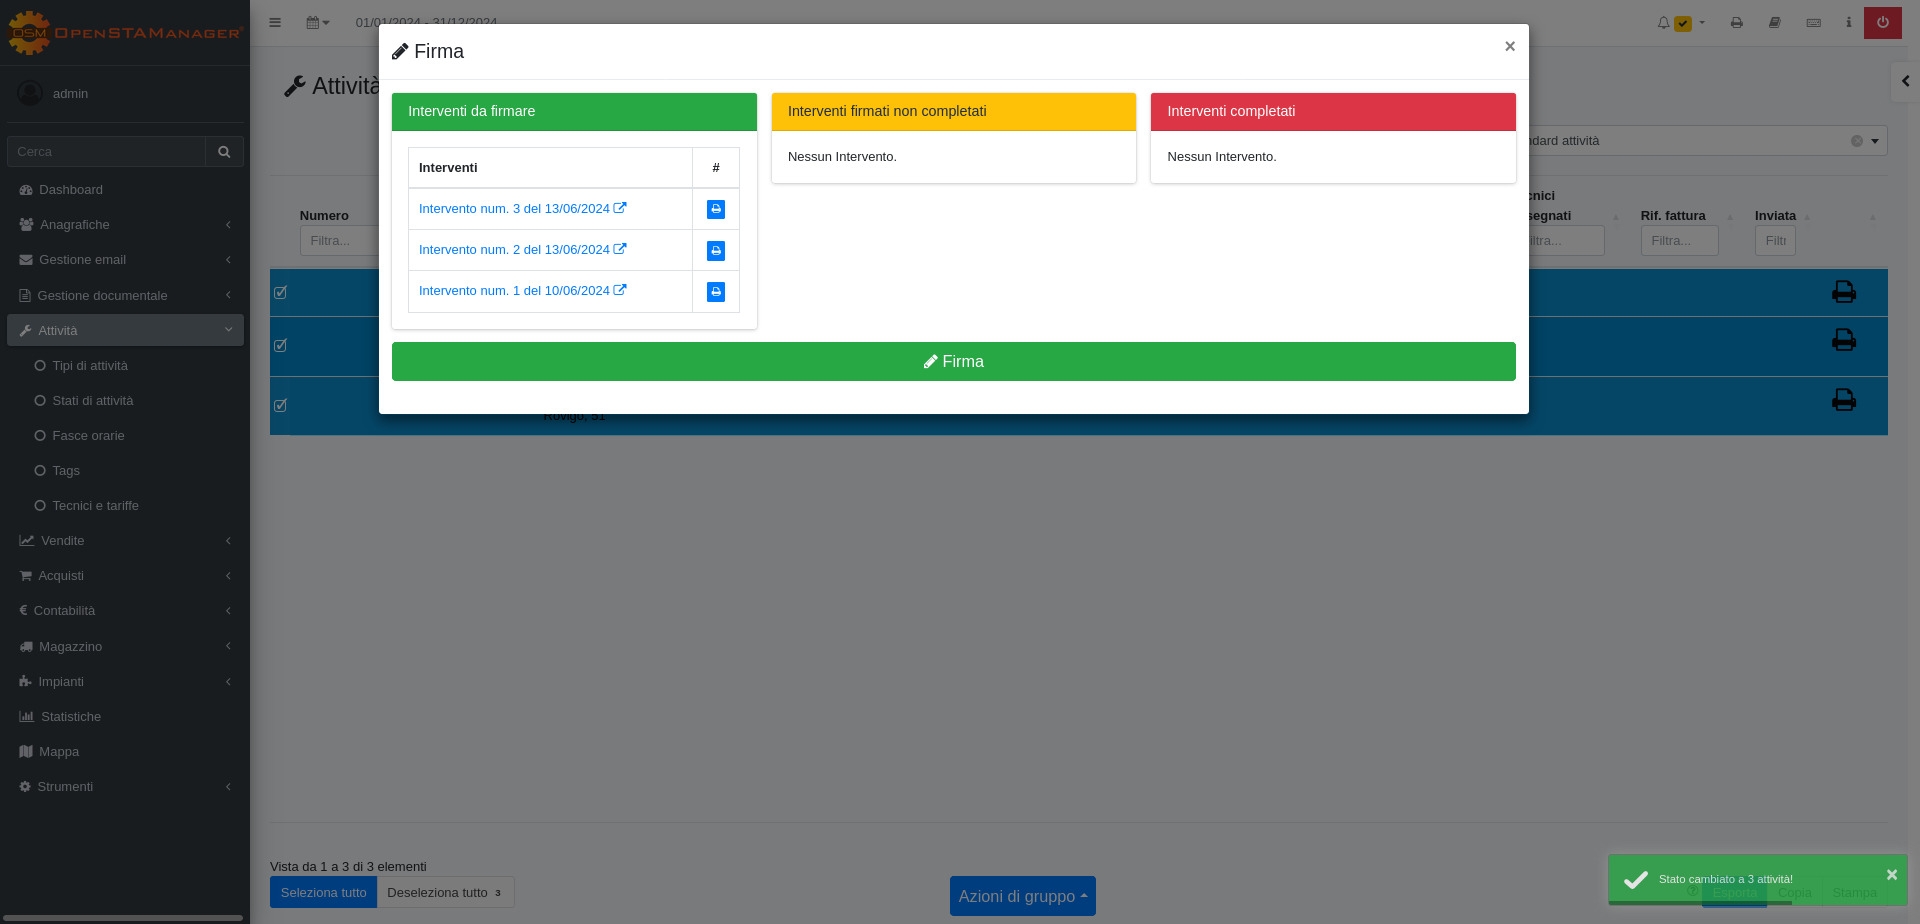Open Dashboard from the sidebar
Image resolution: width=1920 pixels, height=924 pixels.
click(70, 190)
